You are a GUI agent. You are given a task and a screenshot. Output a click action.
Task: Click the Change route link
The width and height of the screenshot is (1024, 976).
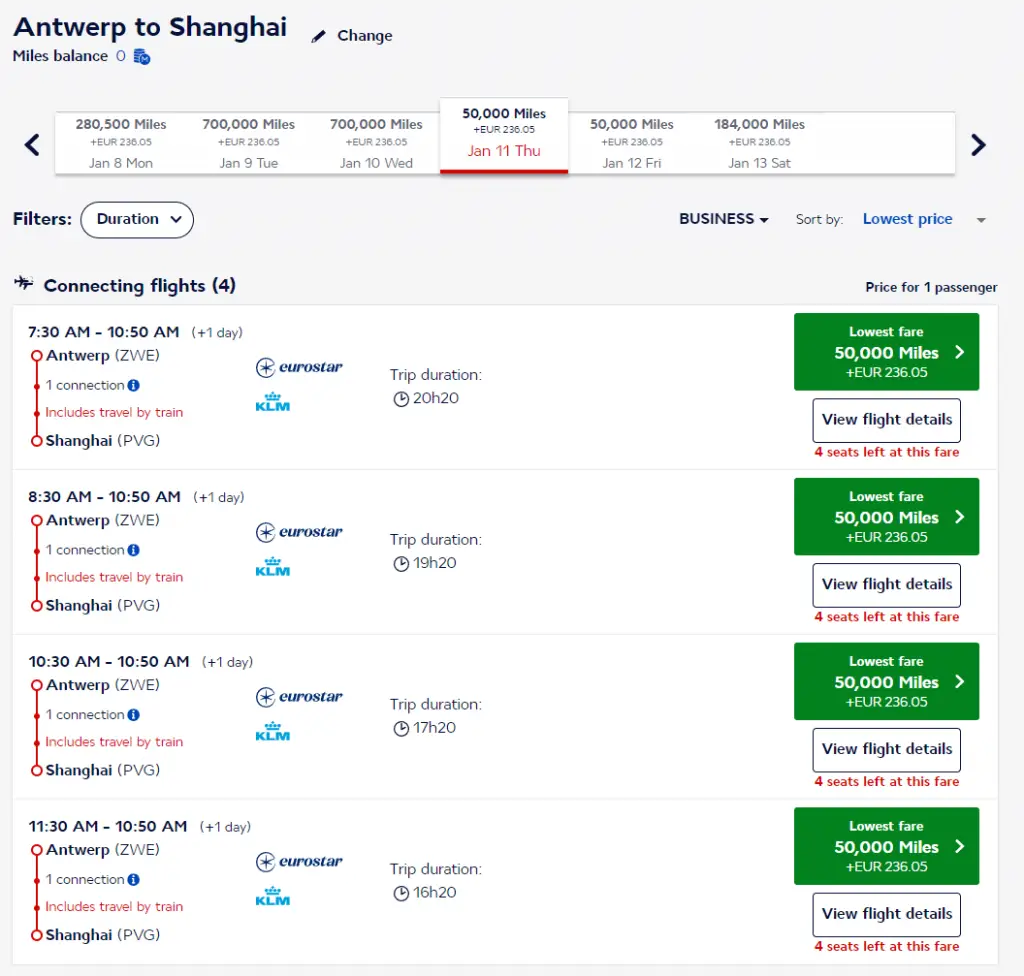coord(364,36)
